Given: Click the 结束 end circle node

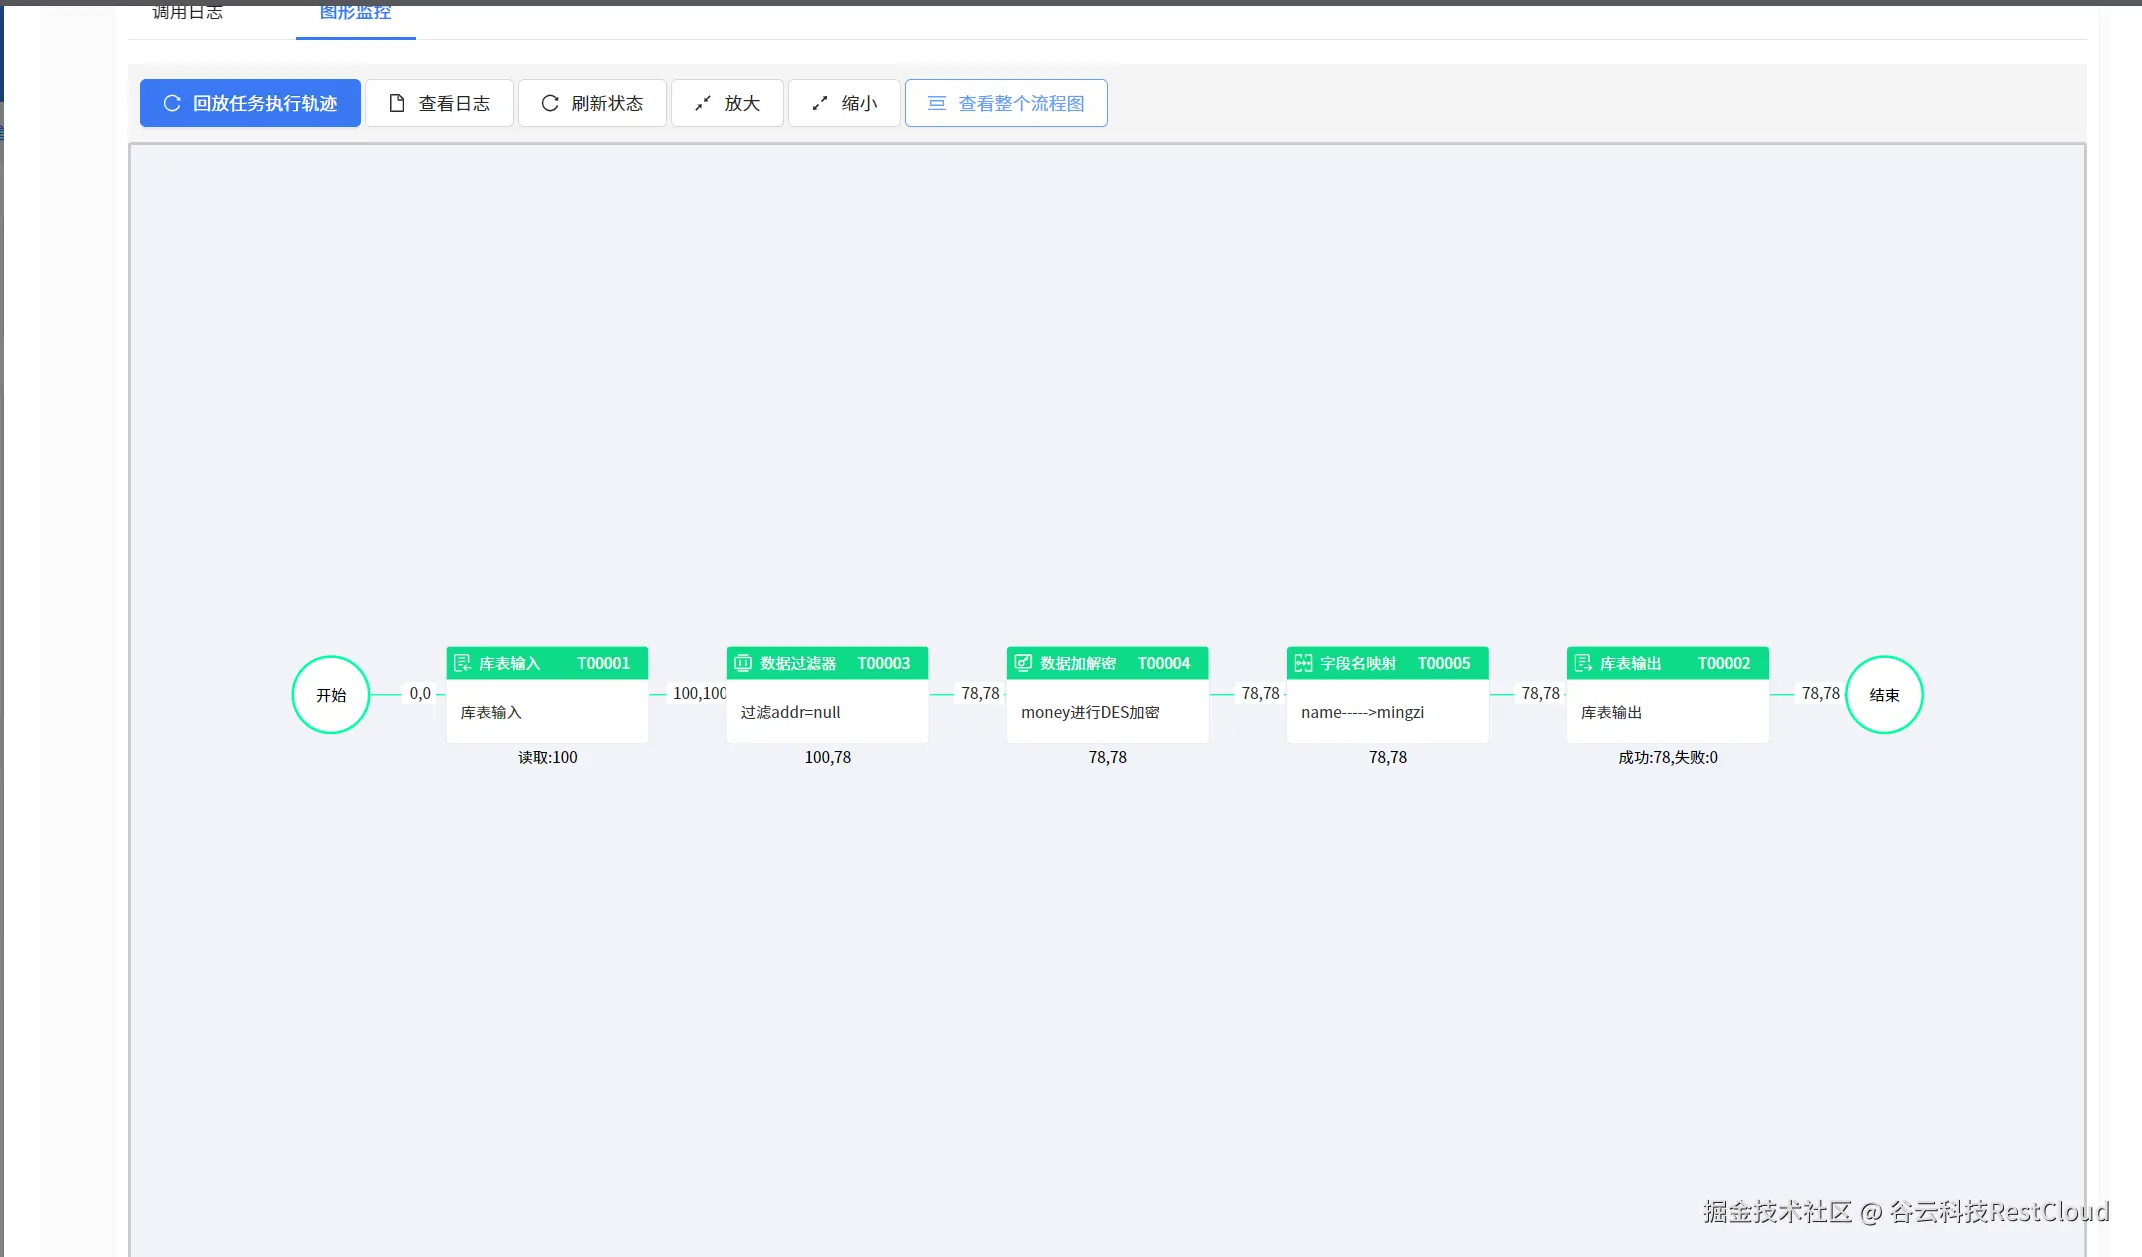Looking at the screenshot, I should click(x=1884, y=695).
